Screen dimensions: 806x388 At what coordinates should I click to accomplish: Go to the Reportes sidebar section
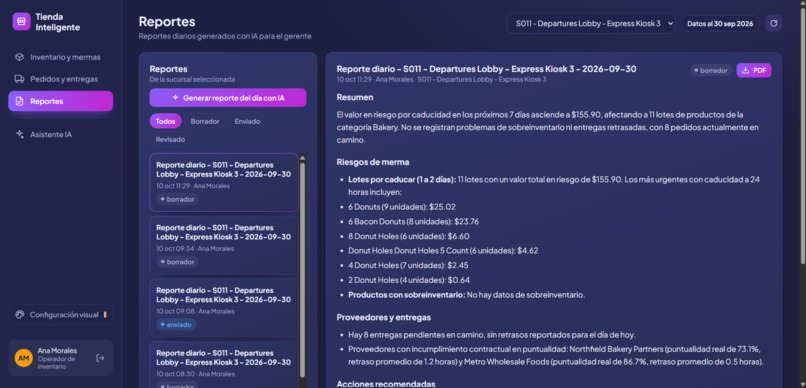pyautogui.click(x=61, y=101)
